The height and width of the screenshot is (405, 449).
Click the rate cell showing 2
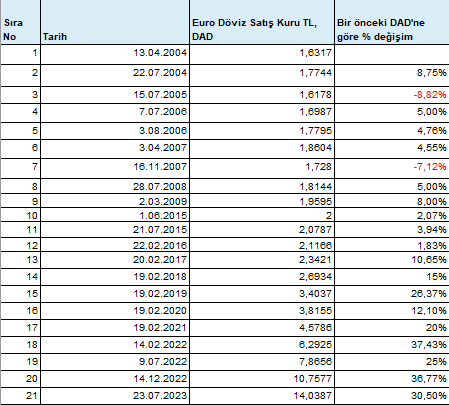pos(262,215)
